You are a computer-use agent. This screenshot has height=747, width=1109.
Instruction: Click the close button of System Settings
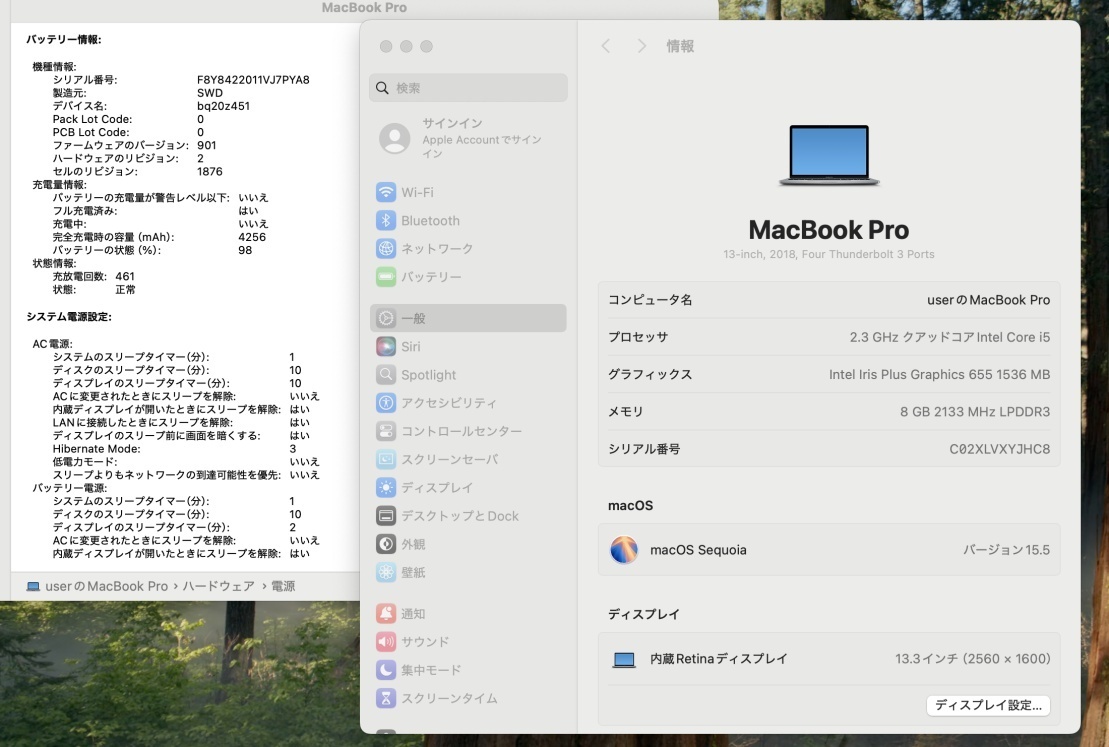pos(385,46)
